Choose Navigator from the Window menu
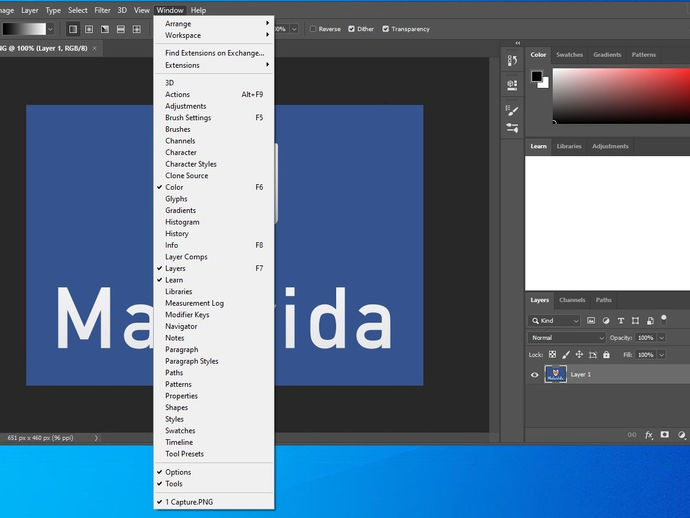 point(214,326)
